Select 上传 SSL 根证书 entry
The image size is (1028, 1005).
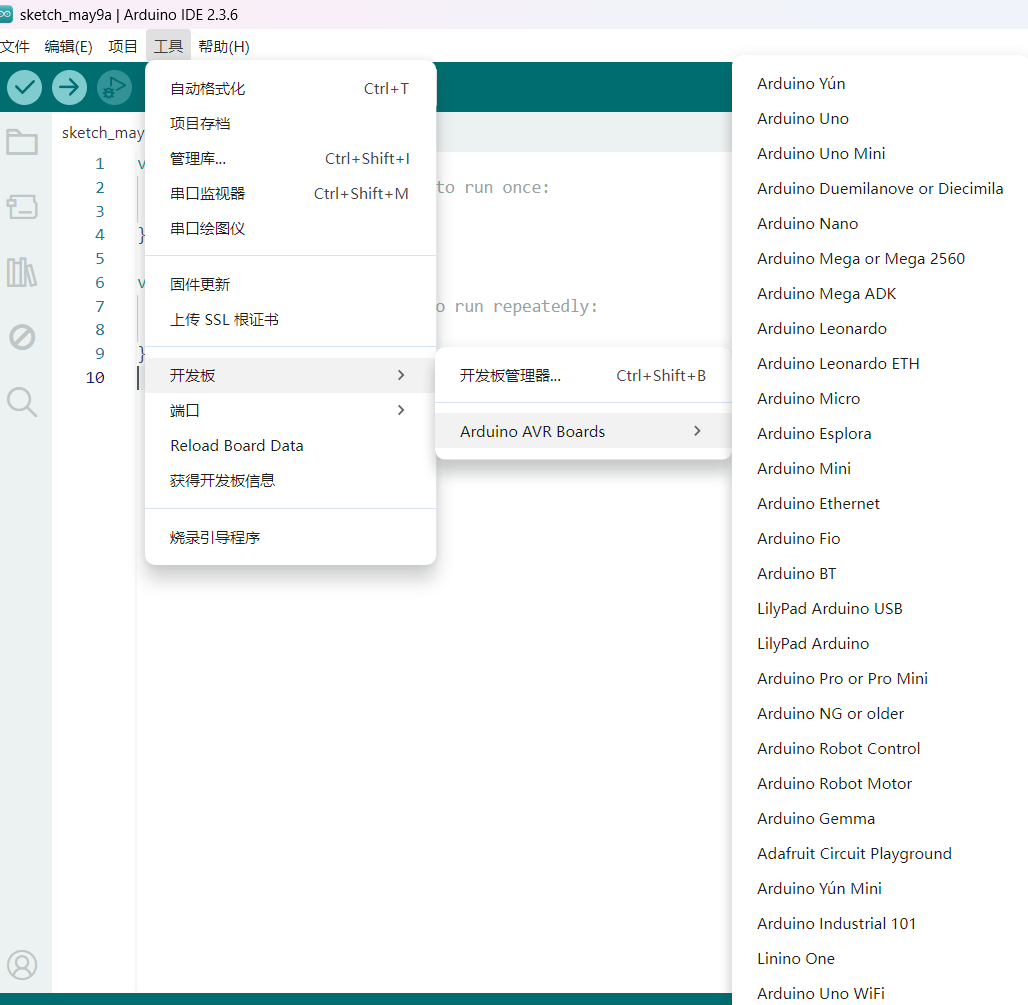290,319
